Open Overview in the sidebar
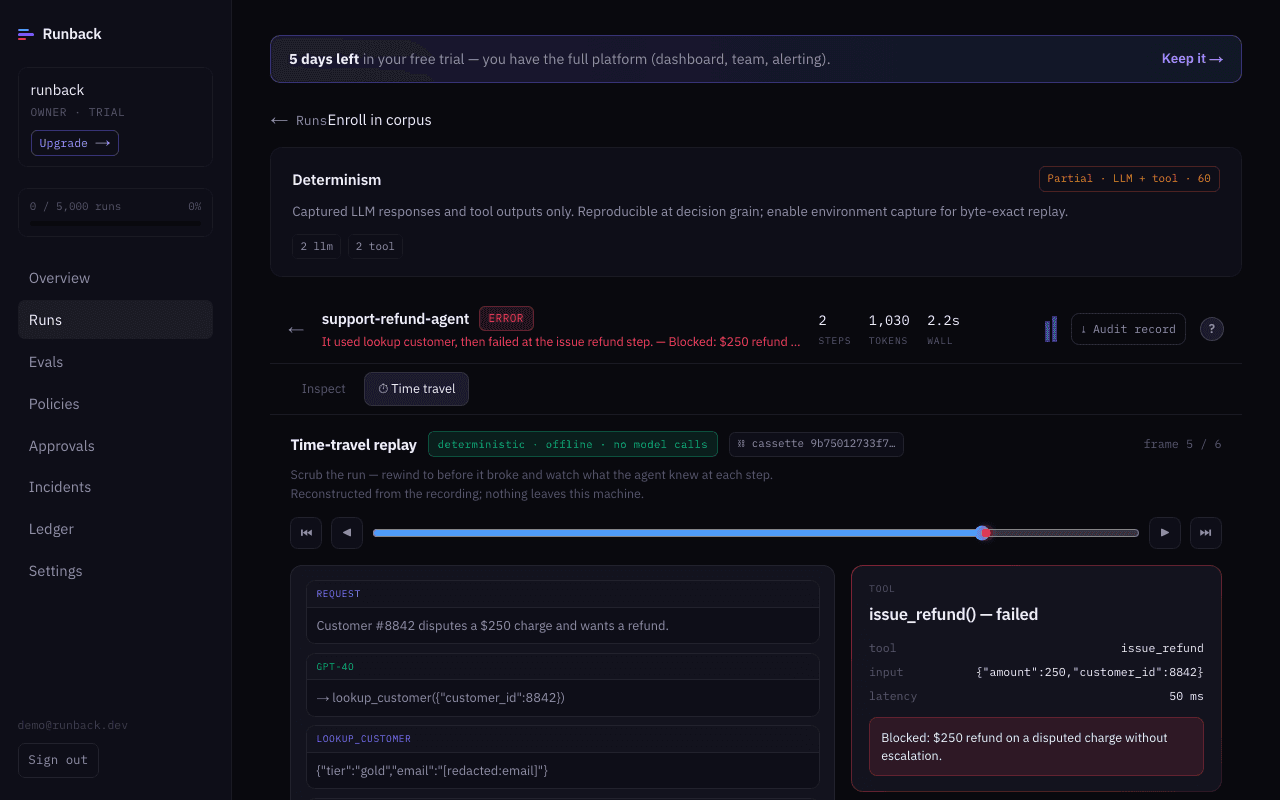The height and width of the screenshot is (800, 1280). pyautogui.click(x=115, y=278)
